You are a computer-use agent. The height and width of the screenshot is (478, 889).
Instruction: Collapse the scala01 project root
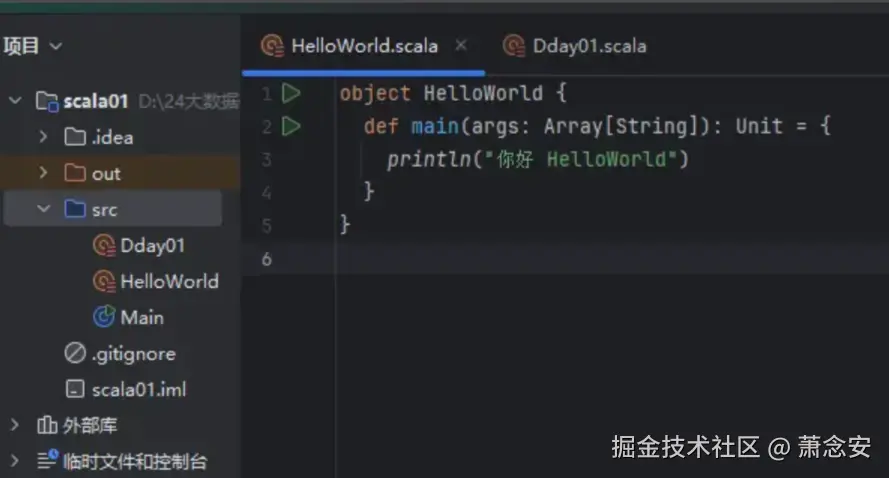pos(15,101)
